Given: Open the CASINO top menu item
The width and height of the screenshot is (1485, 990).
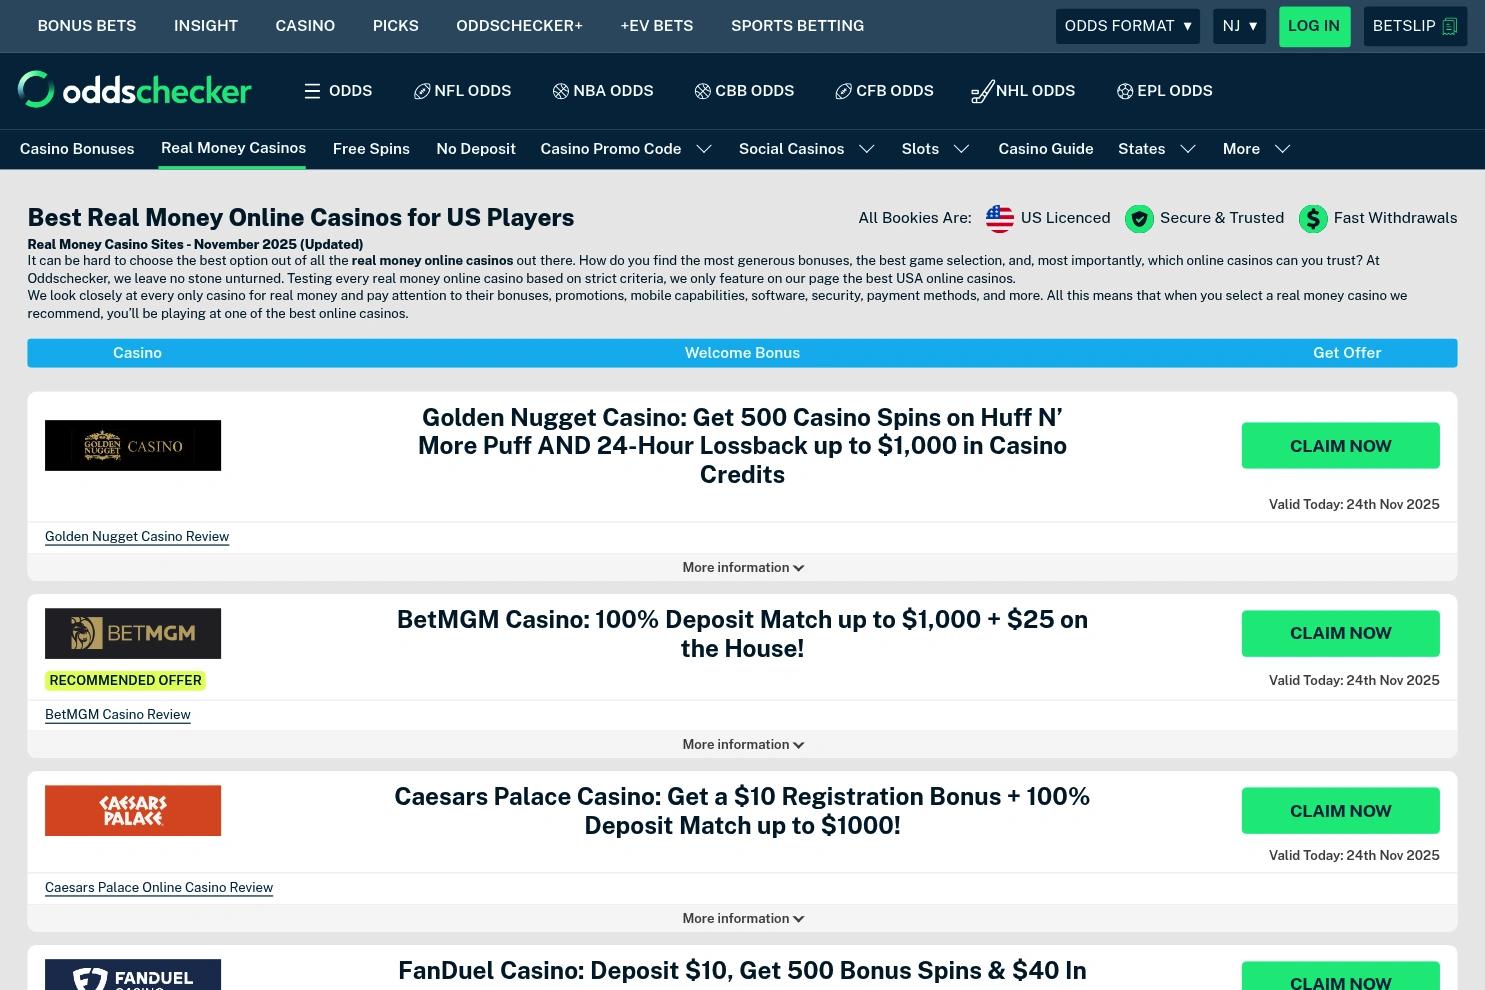Looking at the screenshot, I should click(x=305, y=26).
